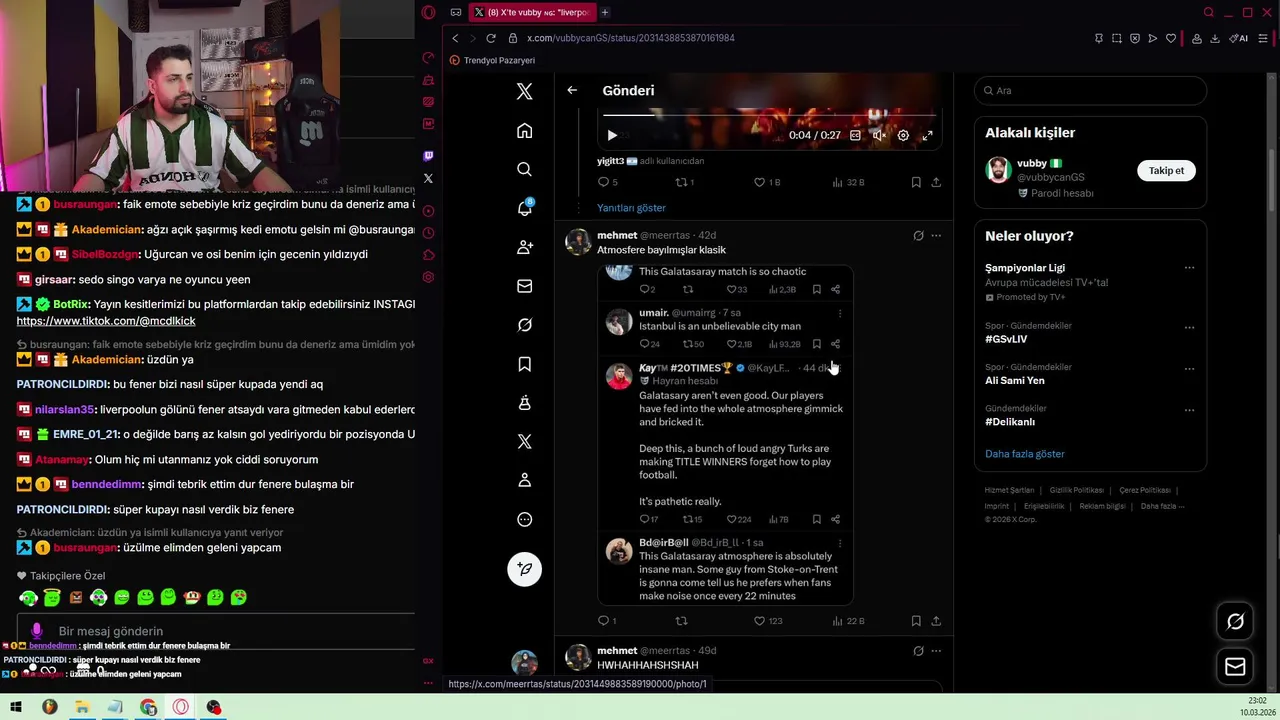Open more options for #Delikanlı trend
Viewport: 1280px width, 720px height.
[x=1189, y=410]
